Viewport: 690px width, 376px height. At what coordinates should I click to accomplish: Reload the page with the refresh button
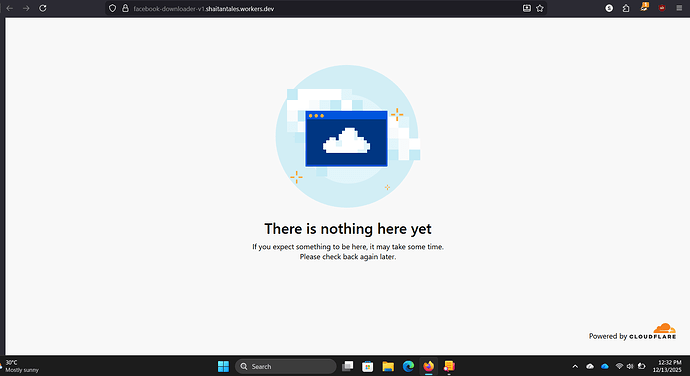pyautogui.click(x=43, y=8)
